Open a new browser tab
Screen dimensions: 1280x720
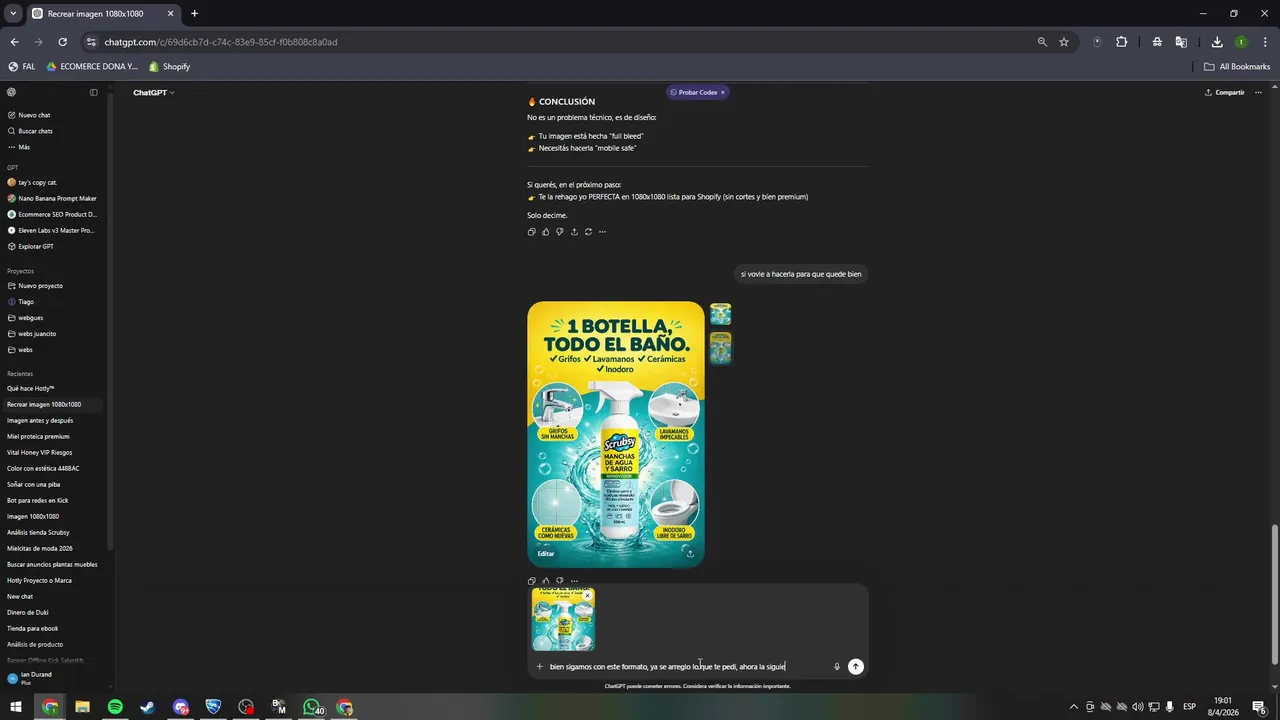[x=194, y=14]
